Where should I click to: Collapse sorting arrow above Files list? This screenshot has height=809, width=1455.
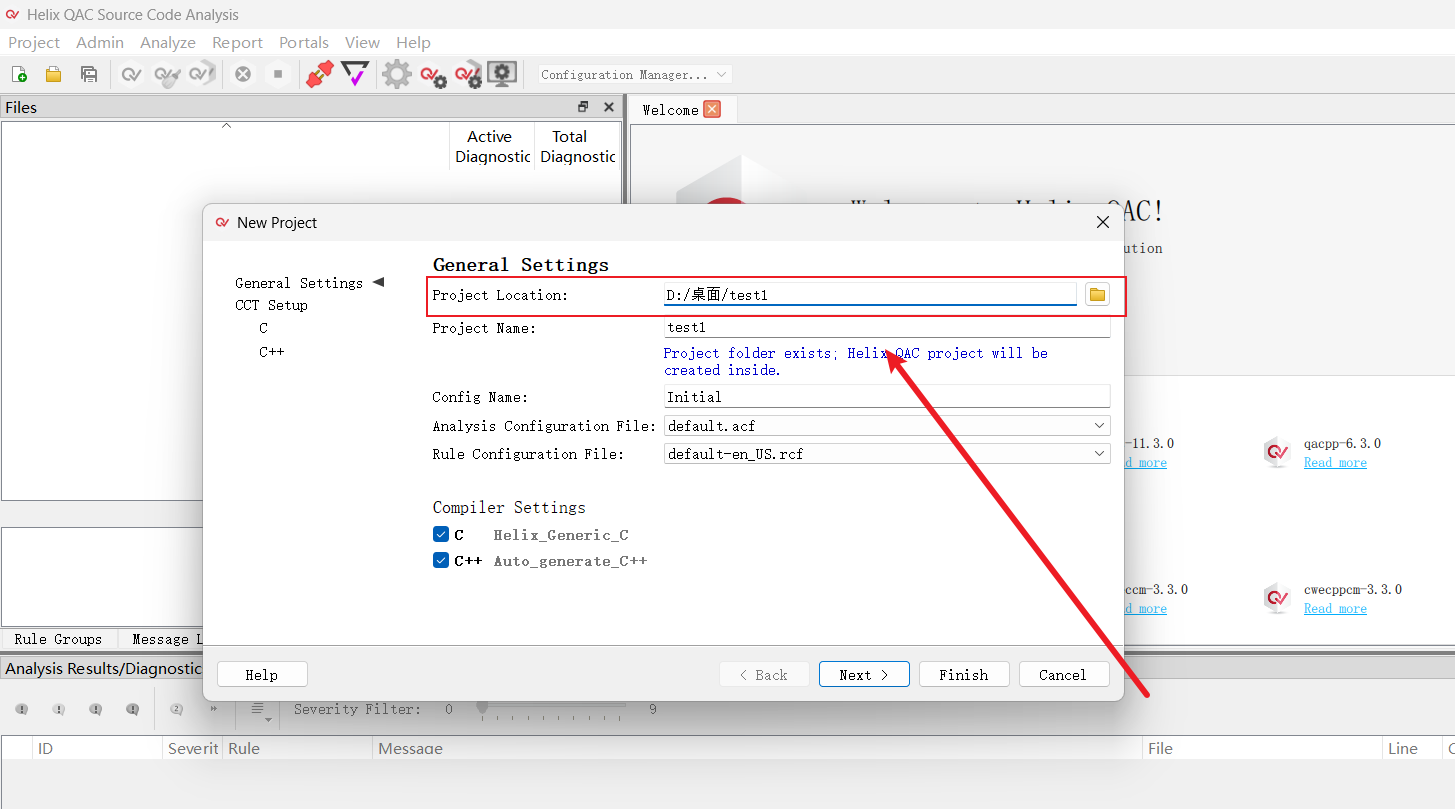click(226, 125)
